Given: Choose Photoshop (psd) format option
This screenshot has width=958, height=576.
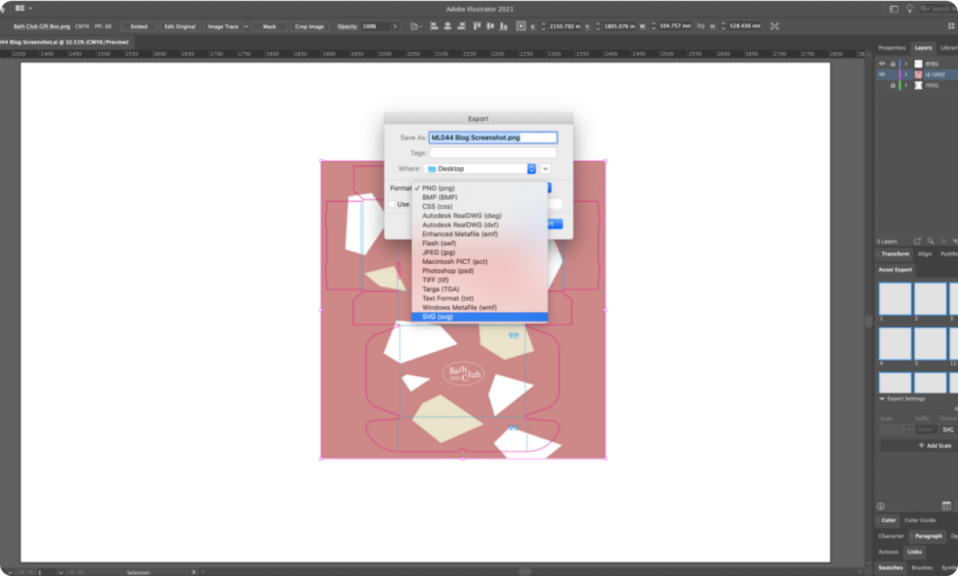Looking at the screenshot, I should (x=480, y=271).
